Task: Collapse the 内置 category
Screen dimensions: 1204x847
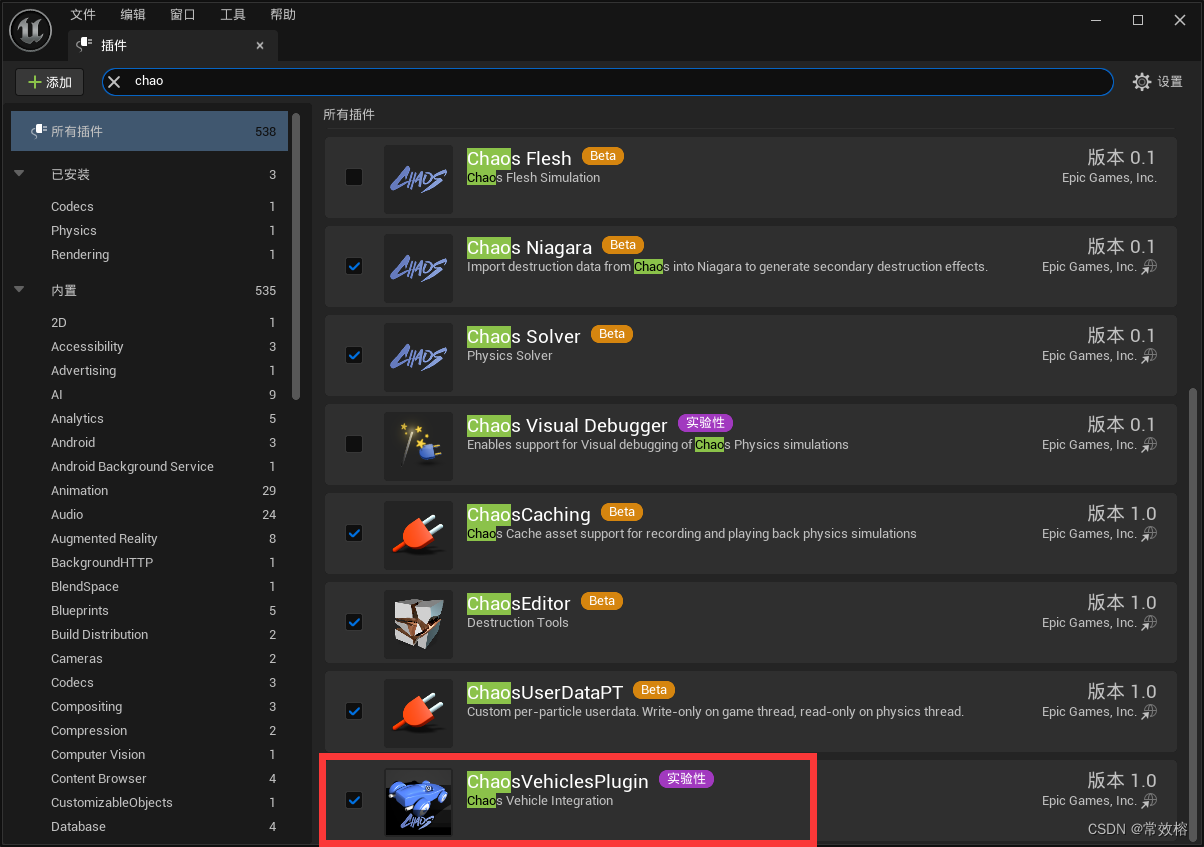Action: click(x=19, y=290)
